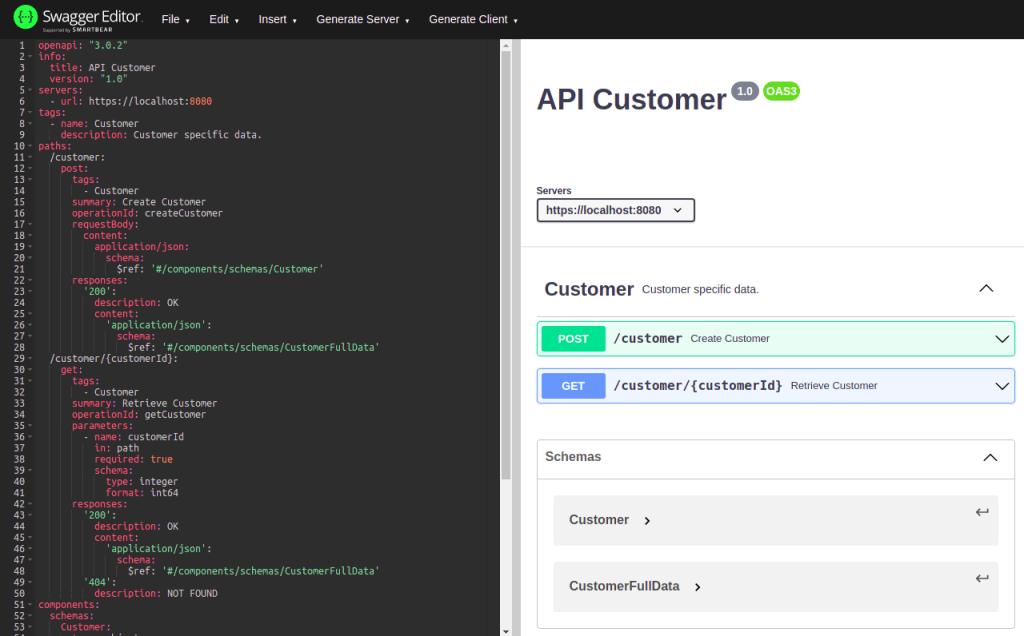
Task: Open the Servers dropdown showing https://localhost:8080
Action: (x=615, y=210)
